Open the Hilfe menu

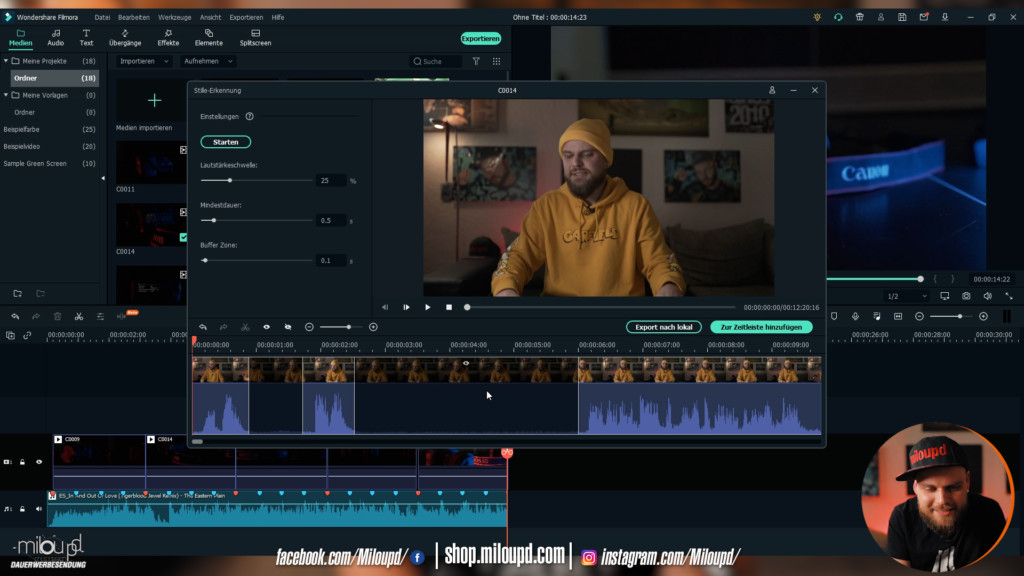tap(278, 18)
